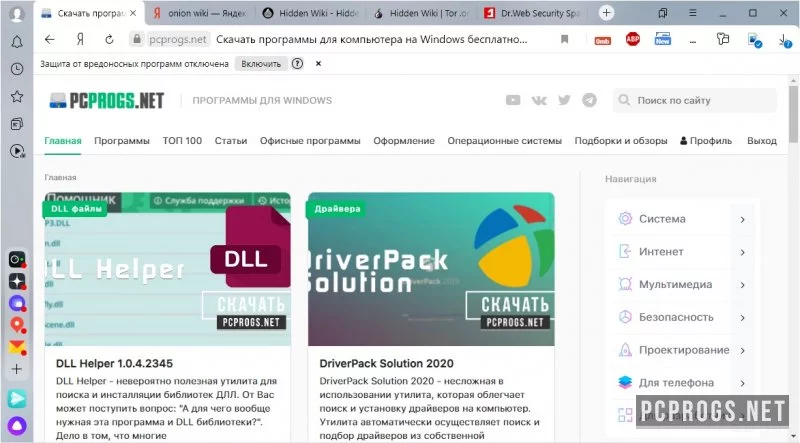Close the Скачать программы tab
Viewport: 800px width, 443px height.
point(133,13)
